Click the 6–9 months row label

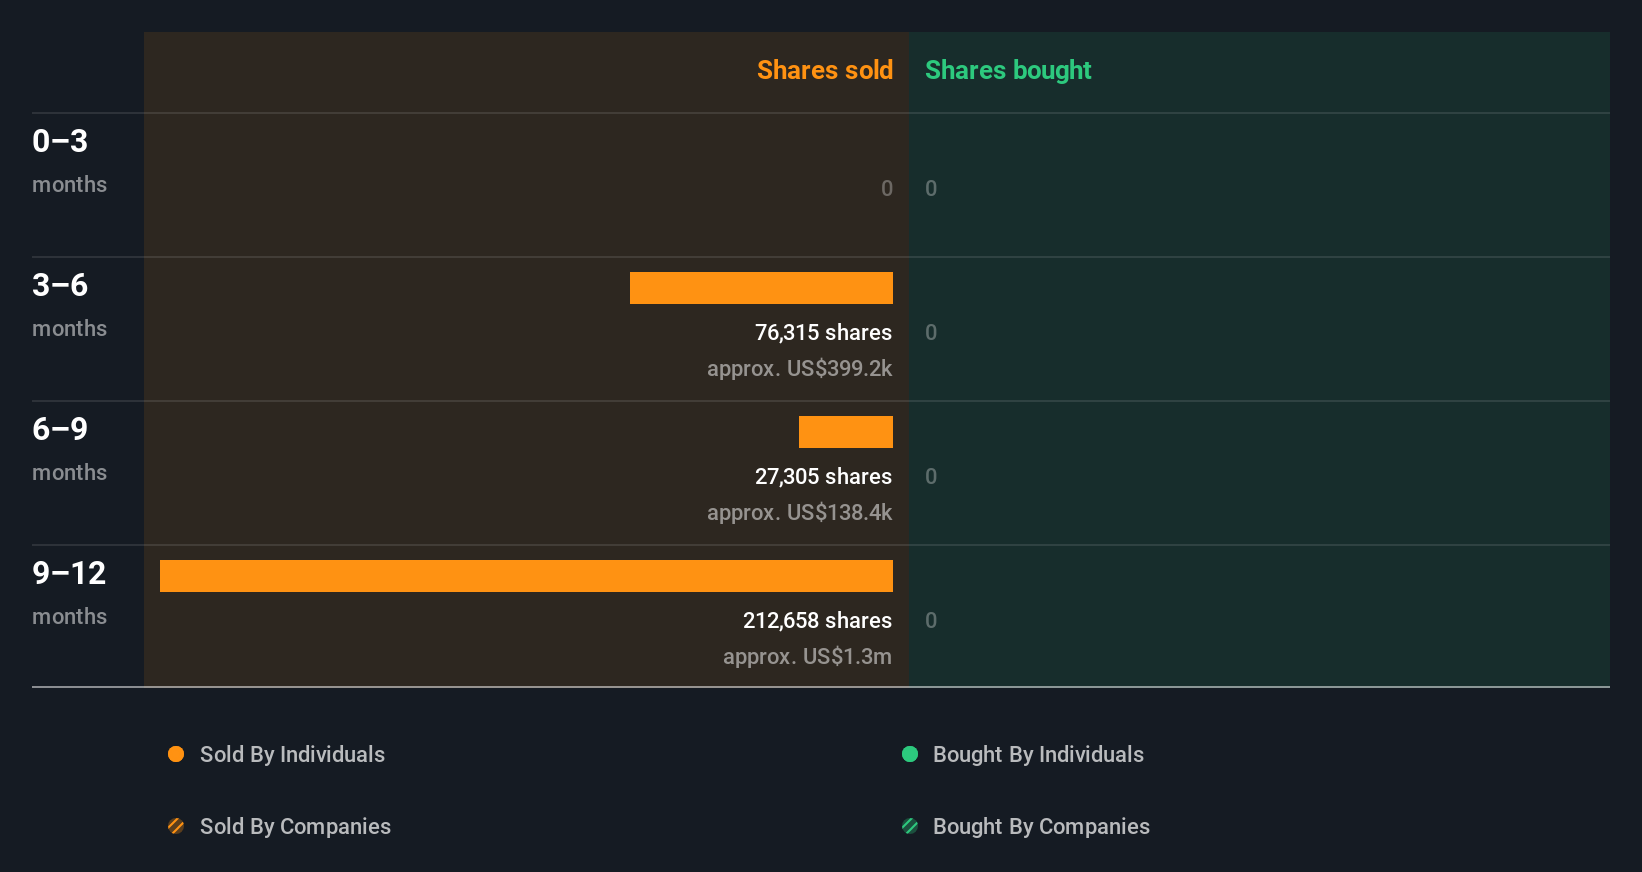(x=69, y=449)
